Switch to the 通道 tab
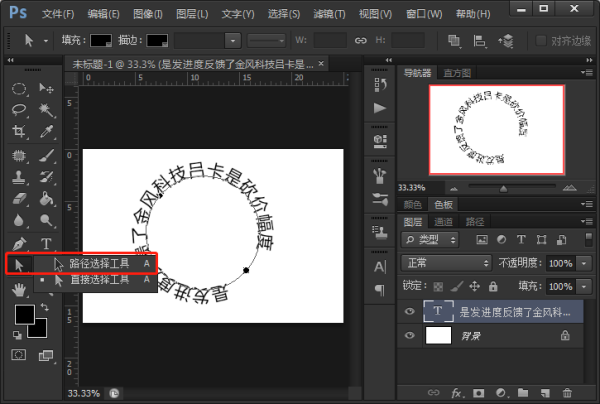The height and width of the screenshot is (404, 600). (x=443, y=222)
